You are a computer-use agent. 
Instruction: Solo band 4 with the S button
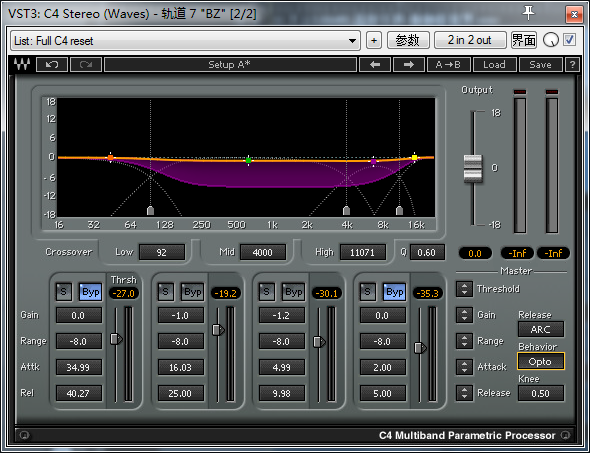(368, 292)
